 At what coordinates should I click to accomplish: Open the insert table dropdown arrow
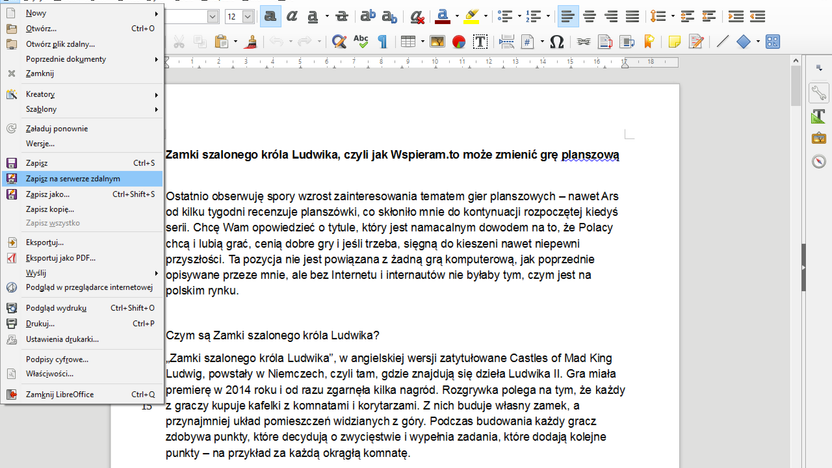pyautogui.click(x=422, y=41)
